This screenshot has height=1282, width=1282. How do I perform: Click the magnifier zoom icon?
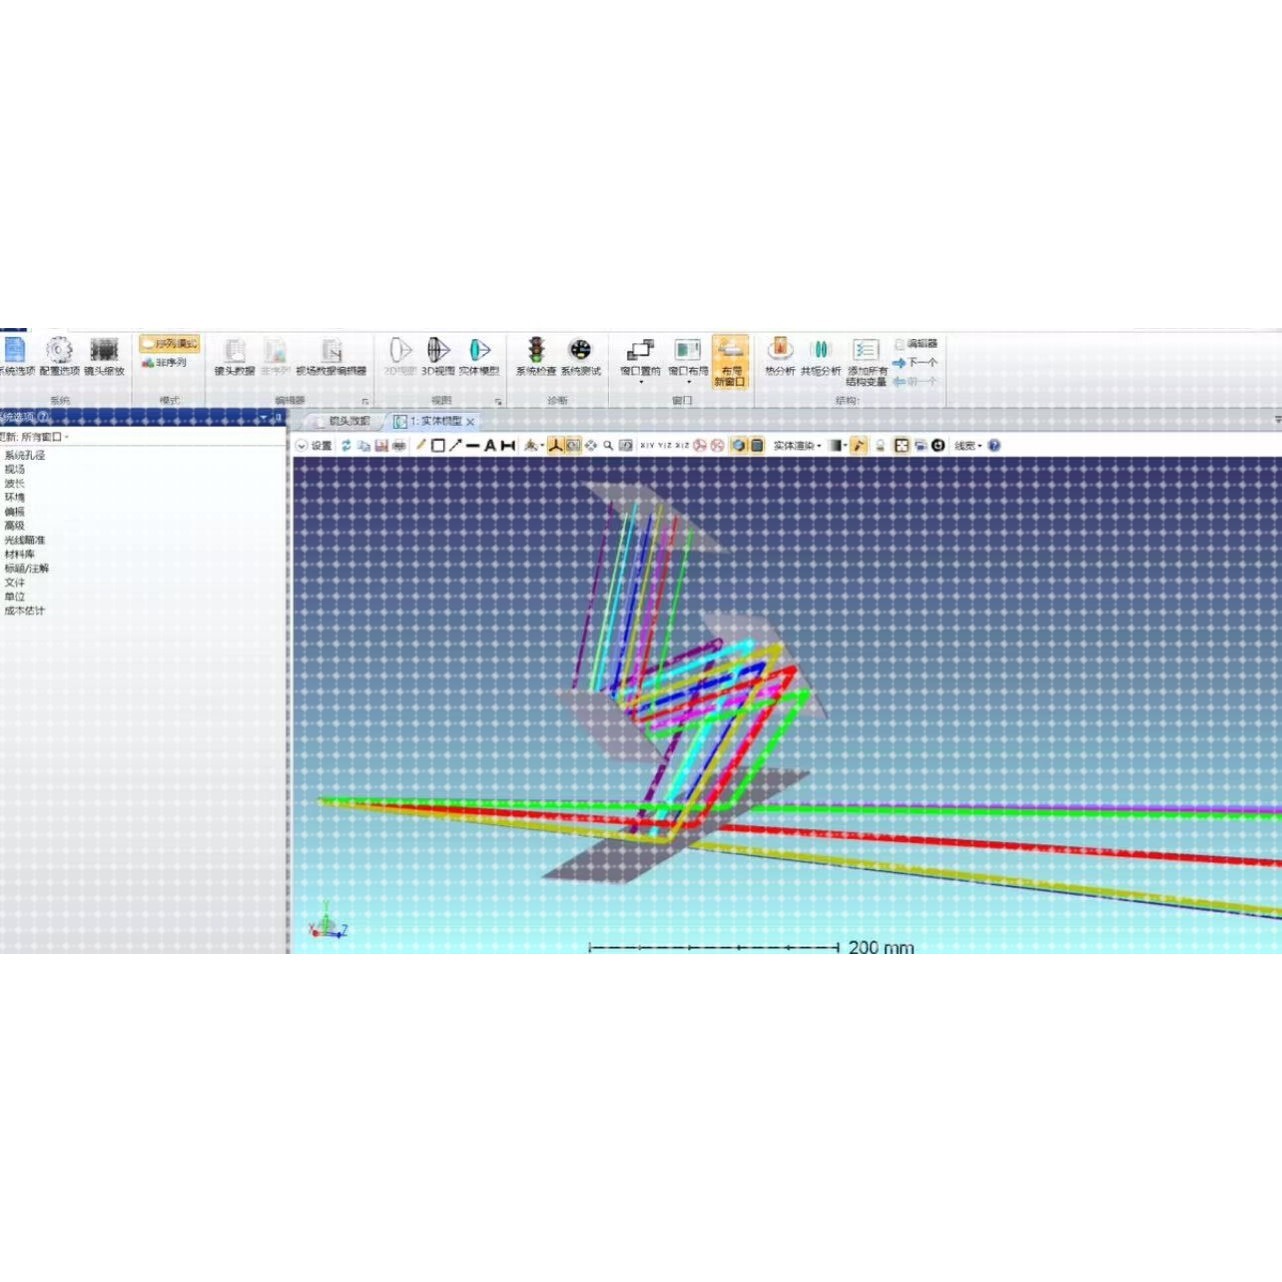608,446
